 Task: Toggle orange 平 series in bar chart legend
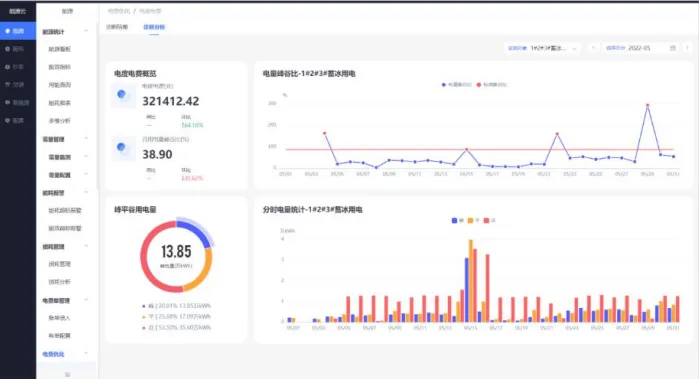pos(473,220)
